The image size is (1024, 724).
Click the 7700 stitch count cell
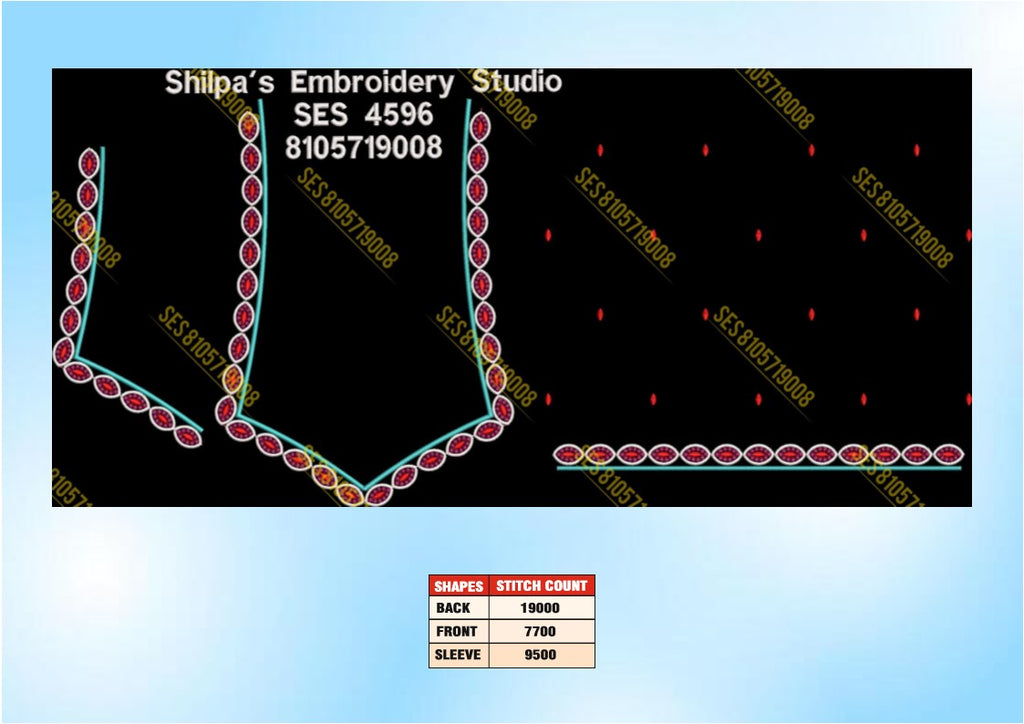point(541,631)
